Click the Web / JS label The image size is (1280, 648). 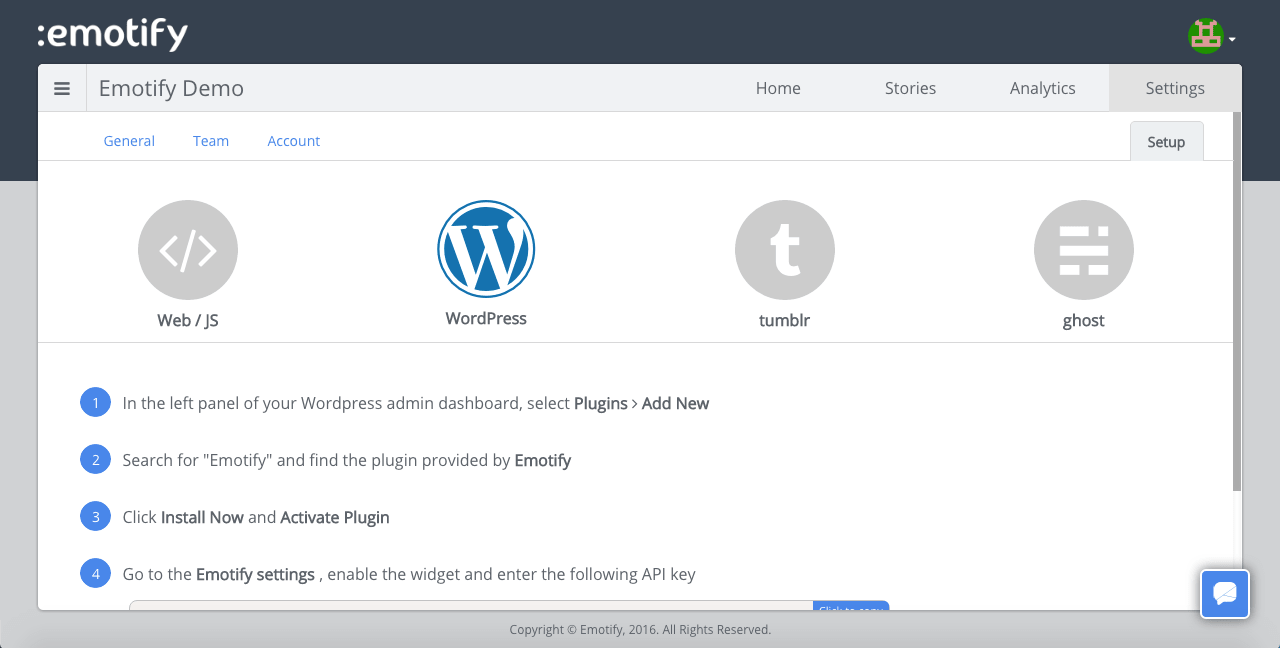point(188,321)
